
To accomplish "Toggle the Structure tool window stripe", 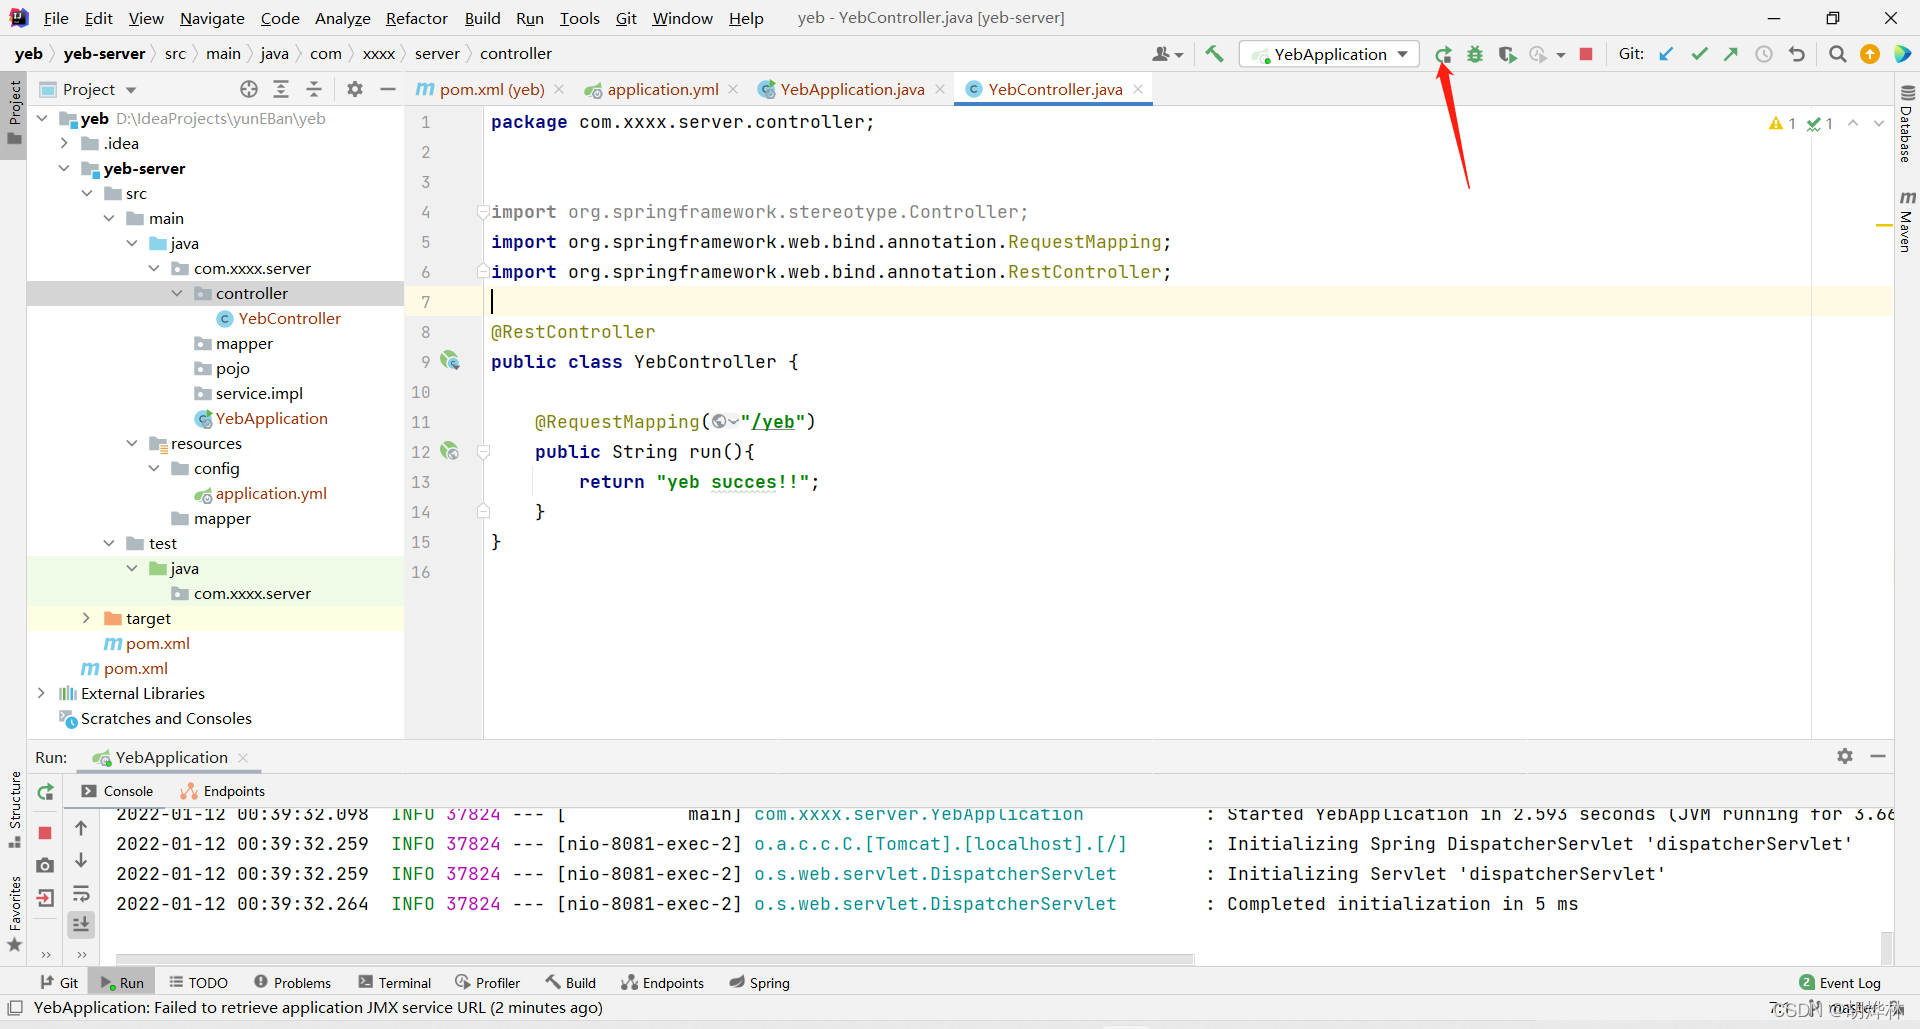I will pos(14,810).
